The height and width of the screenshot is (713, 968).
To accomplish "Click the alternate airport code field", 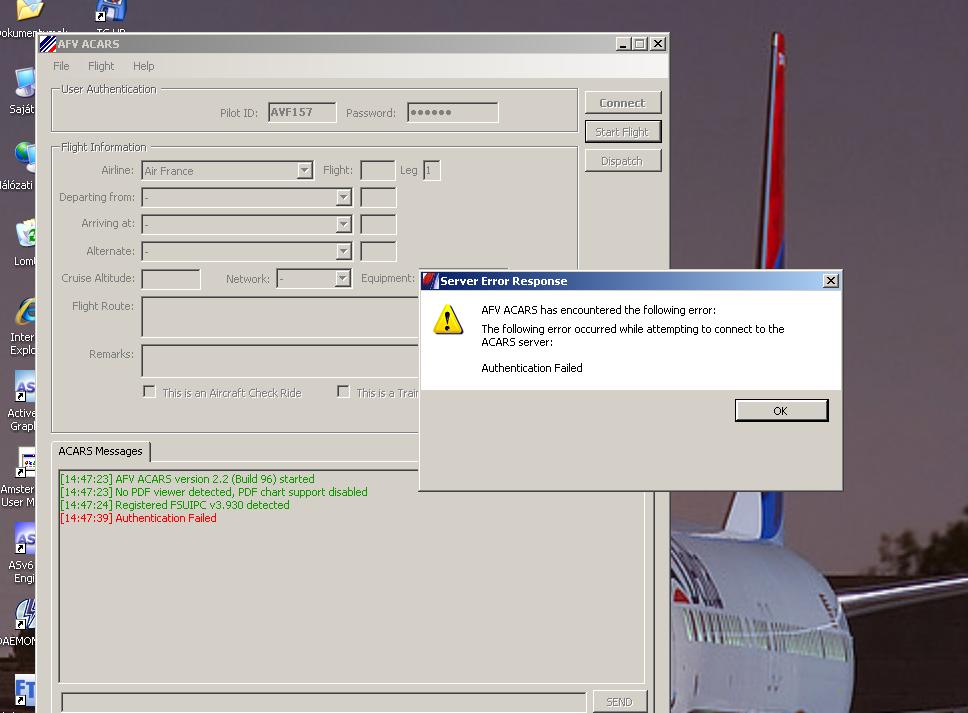I will coord(378,251).
